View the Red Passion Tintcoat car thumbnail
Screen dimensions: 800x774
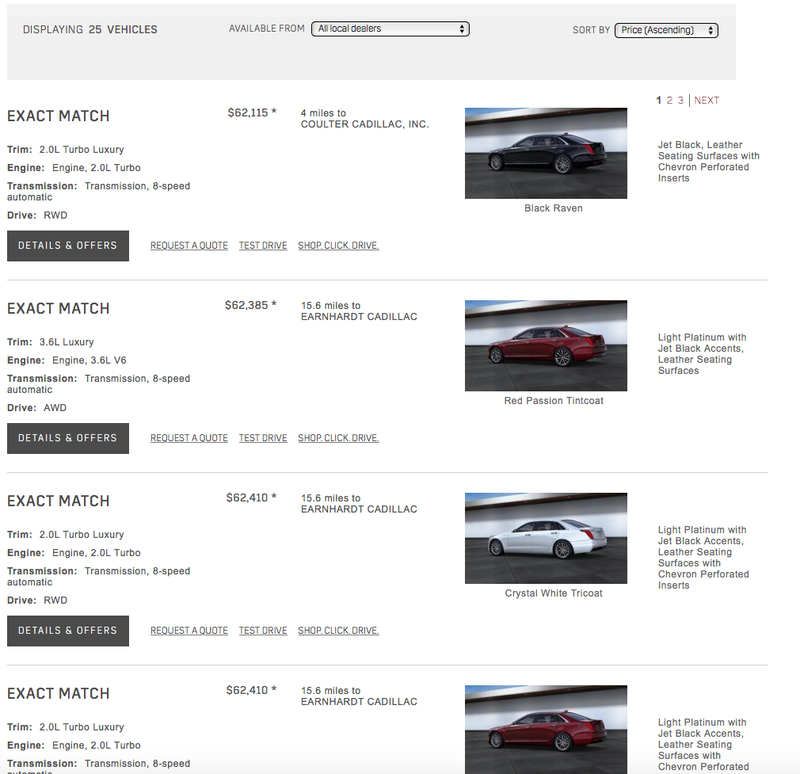(x=546, y=345)
